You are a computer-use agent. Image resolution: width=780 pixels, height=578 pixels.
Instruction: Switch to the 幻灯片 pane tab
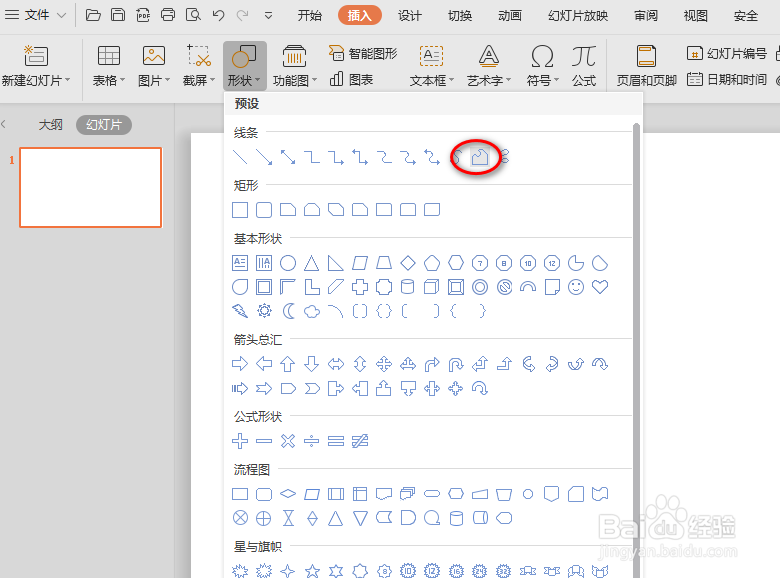click(x=104, y=125)
